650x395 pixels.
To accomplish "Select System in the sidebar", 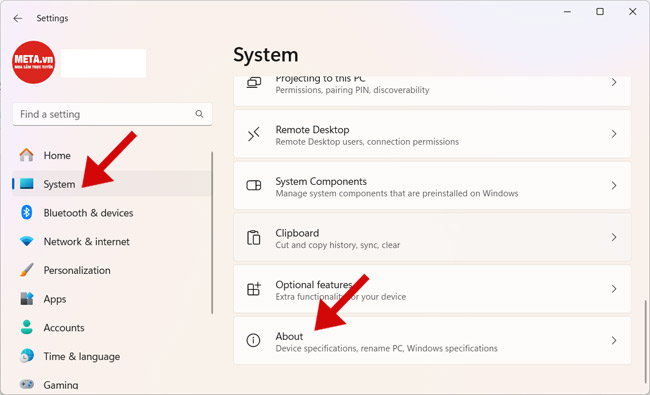I will coord(112,184).
